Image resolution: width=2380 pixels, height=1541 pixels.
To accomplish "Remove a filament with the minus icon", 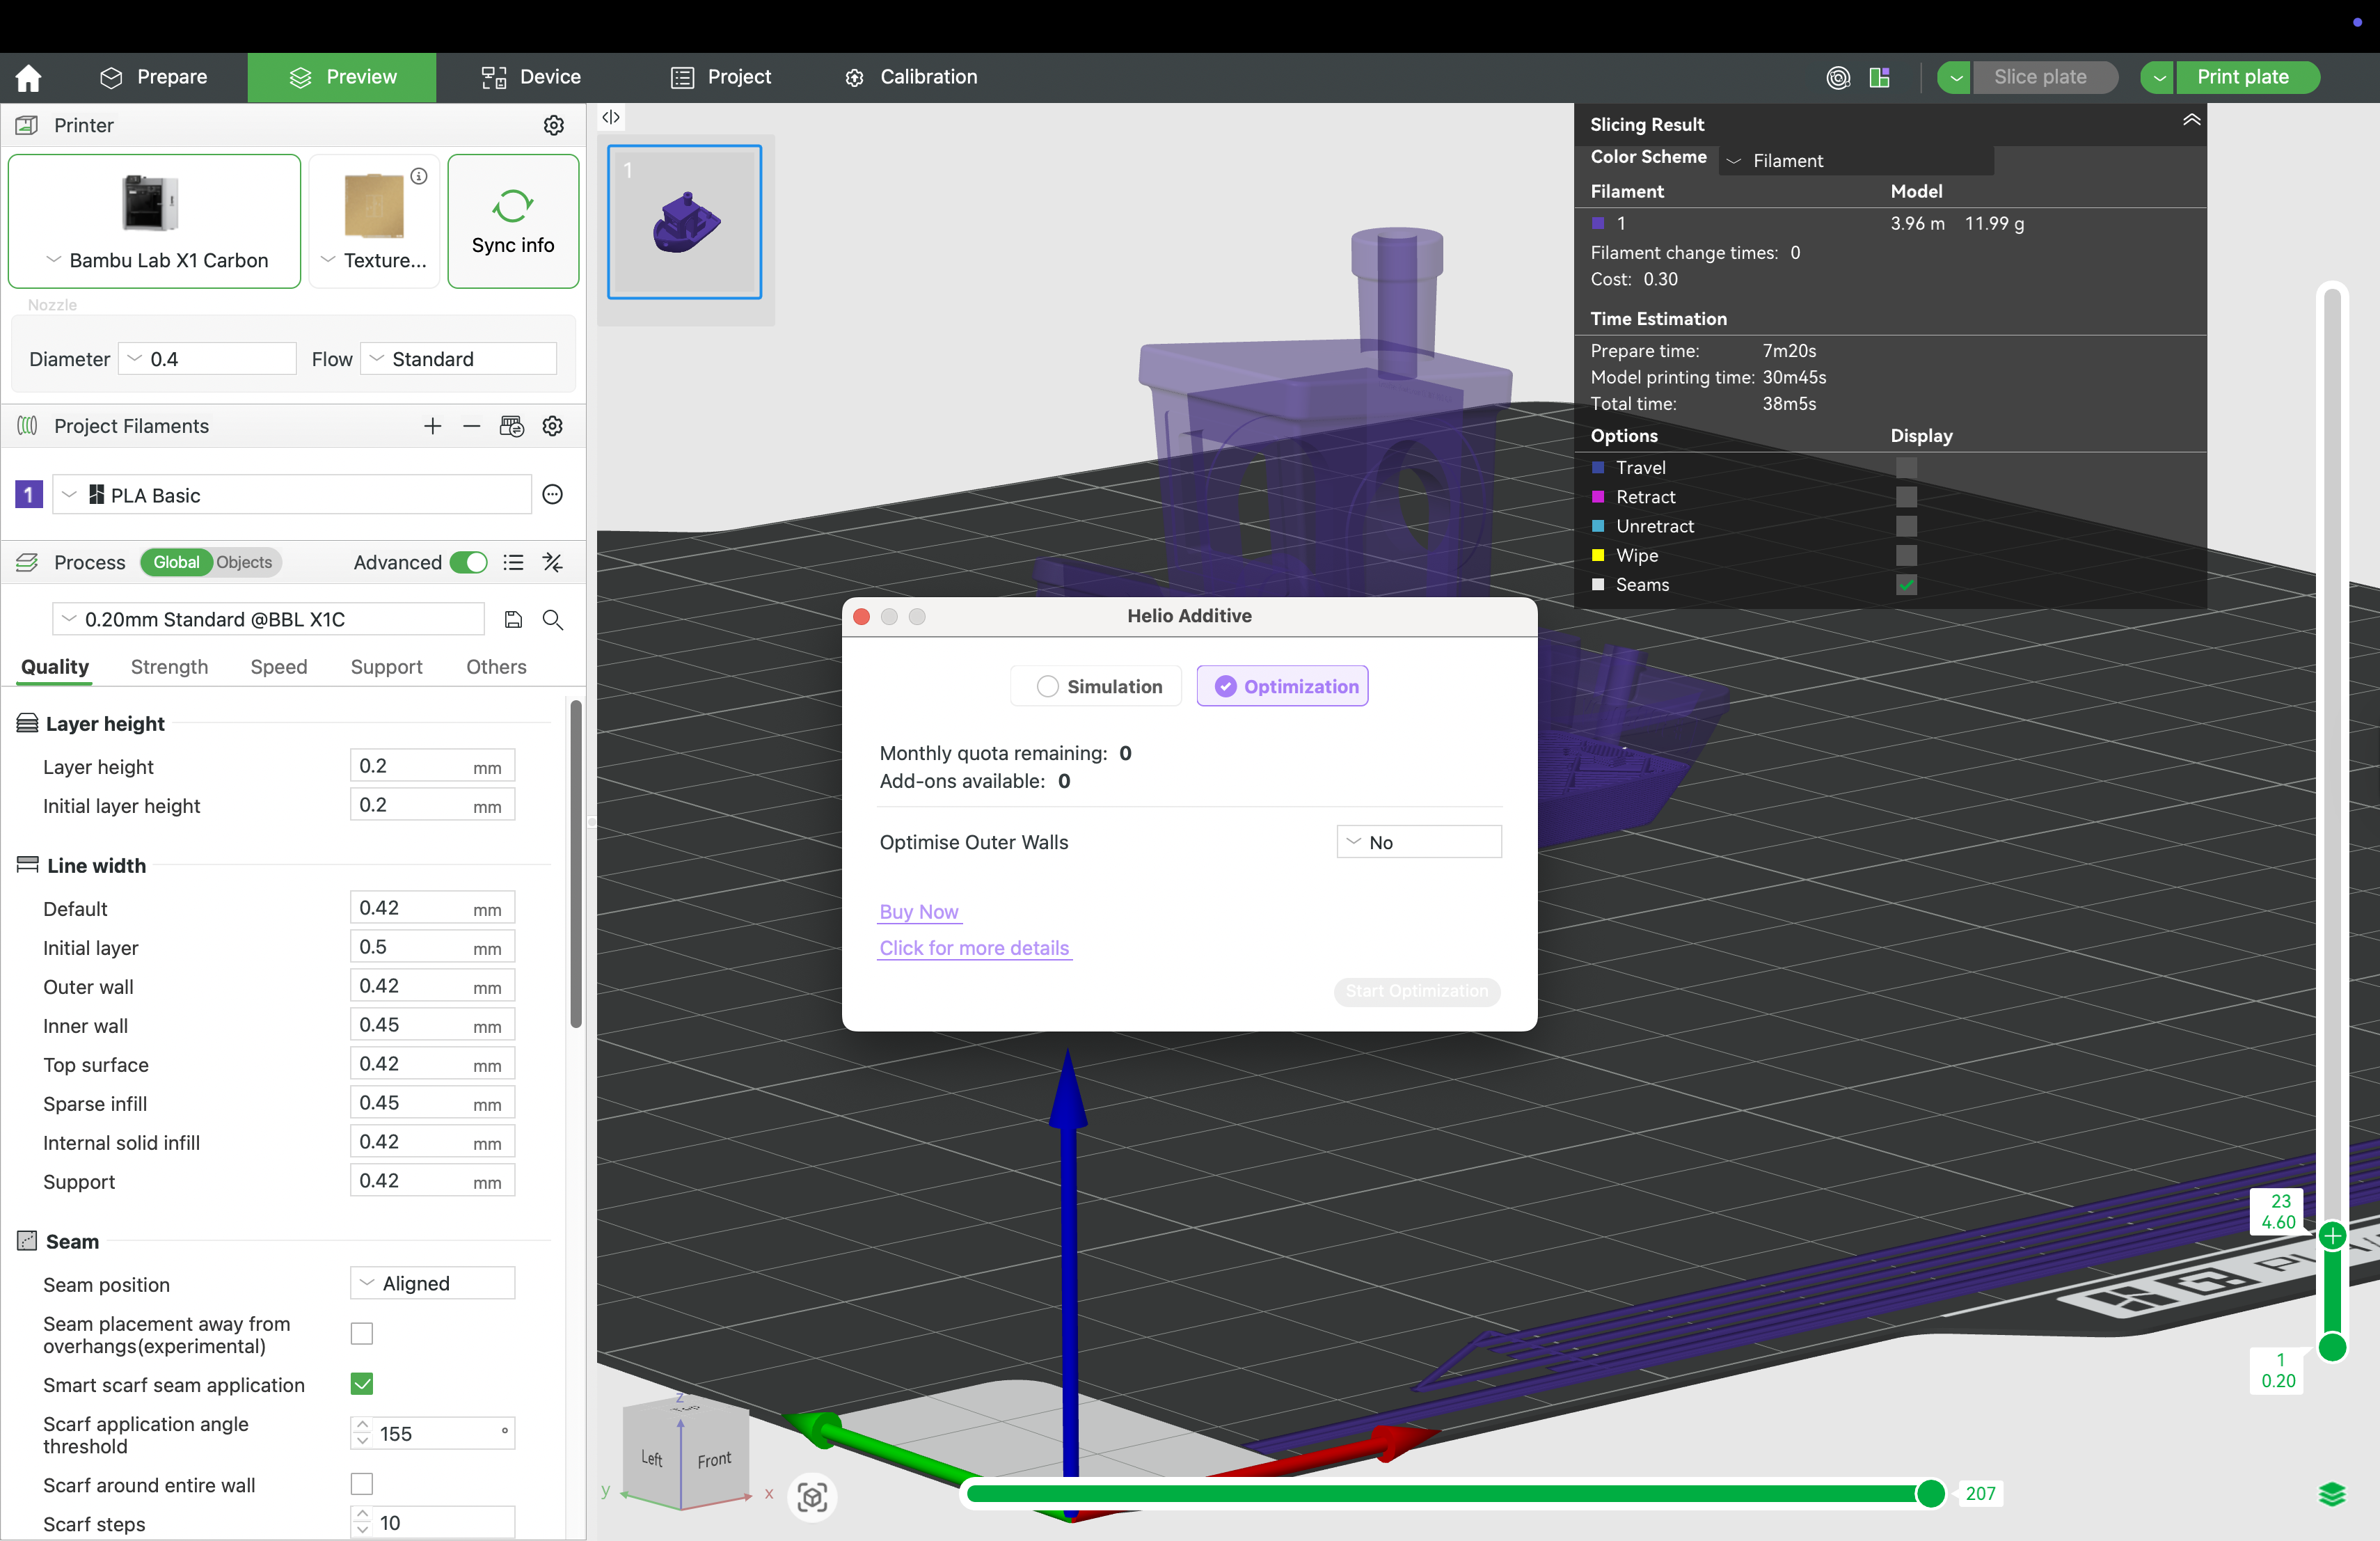I will point(471,426).
